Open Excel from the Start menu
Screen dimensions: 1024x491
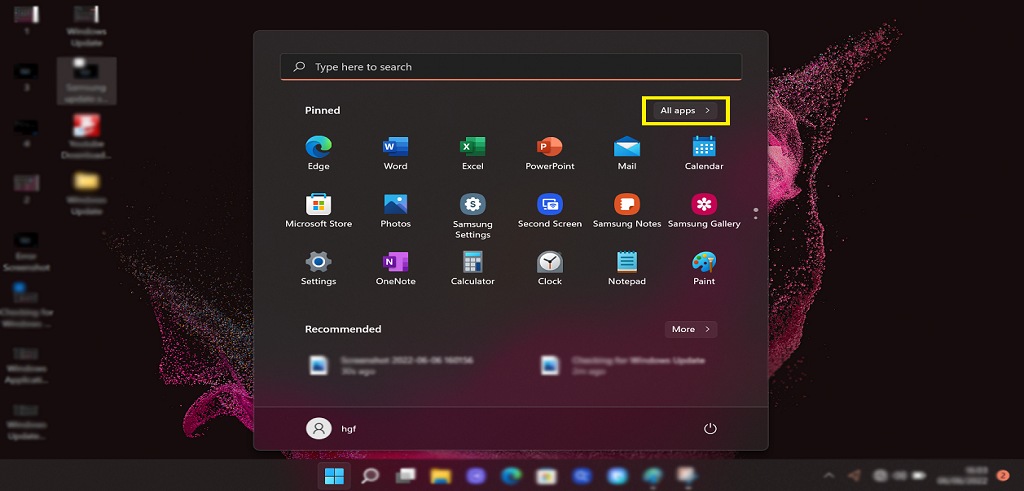(x=472, y=153)
